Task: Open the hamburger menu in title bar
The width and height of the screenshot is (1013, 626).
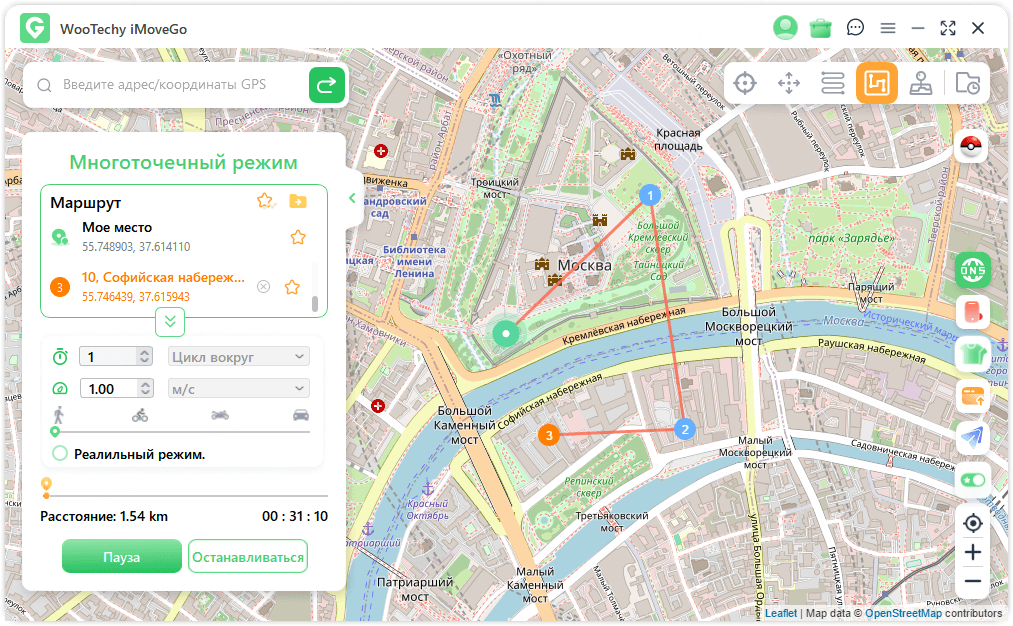Action: (x=887, y=28)
